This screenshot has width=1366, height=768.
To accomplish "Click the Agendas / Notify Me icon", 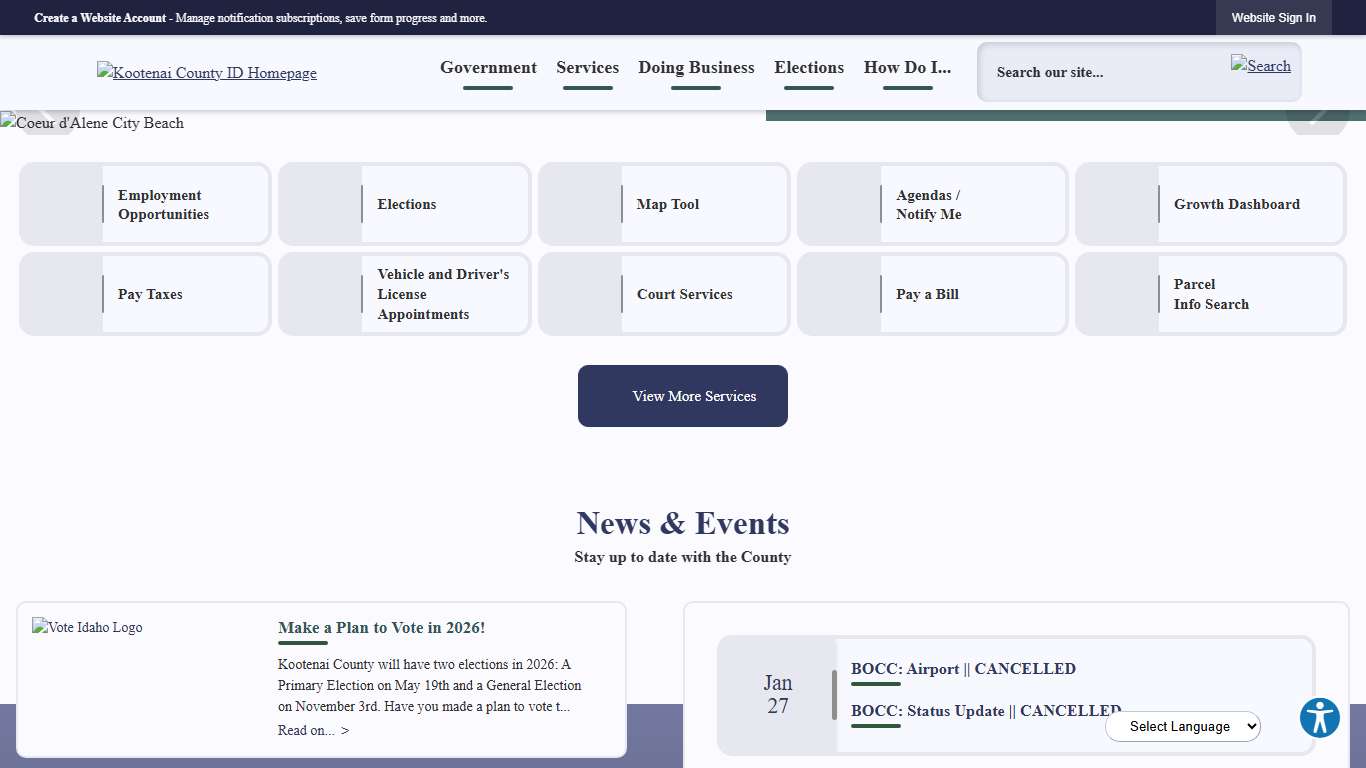I will 931,204.
